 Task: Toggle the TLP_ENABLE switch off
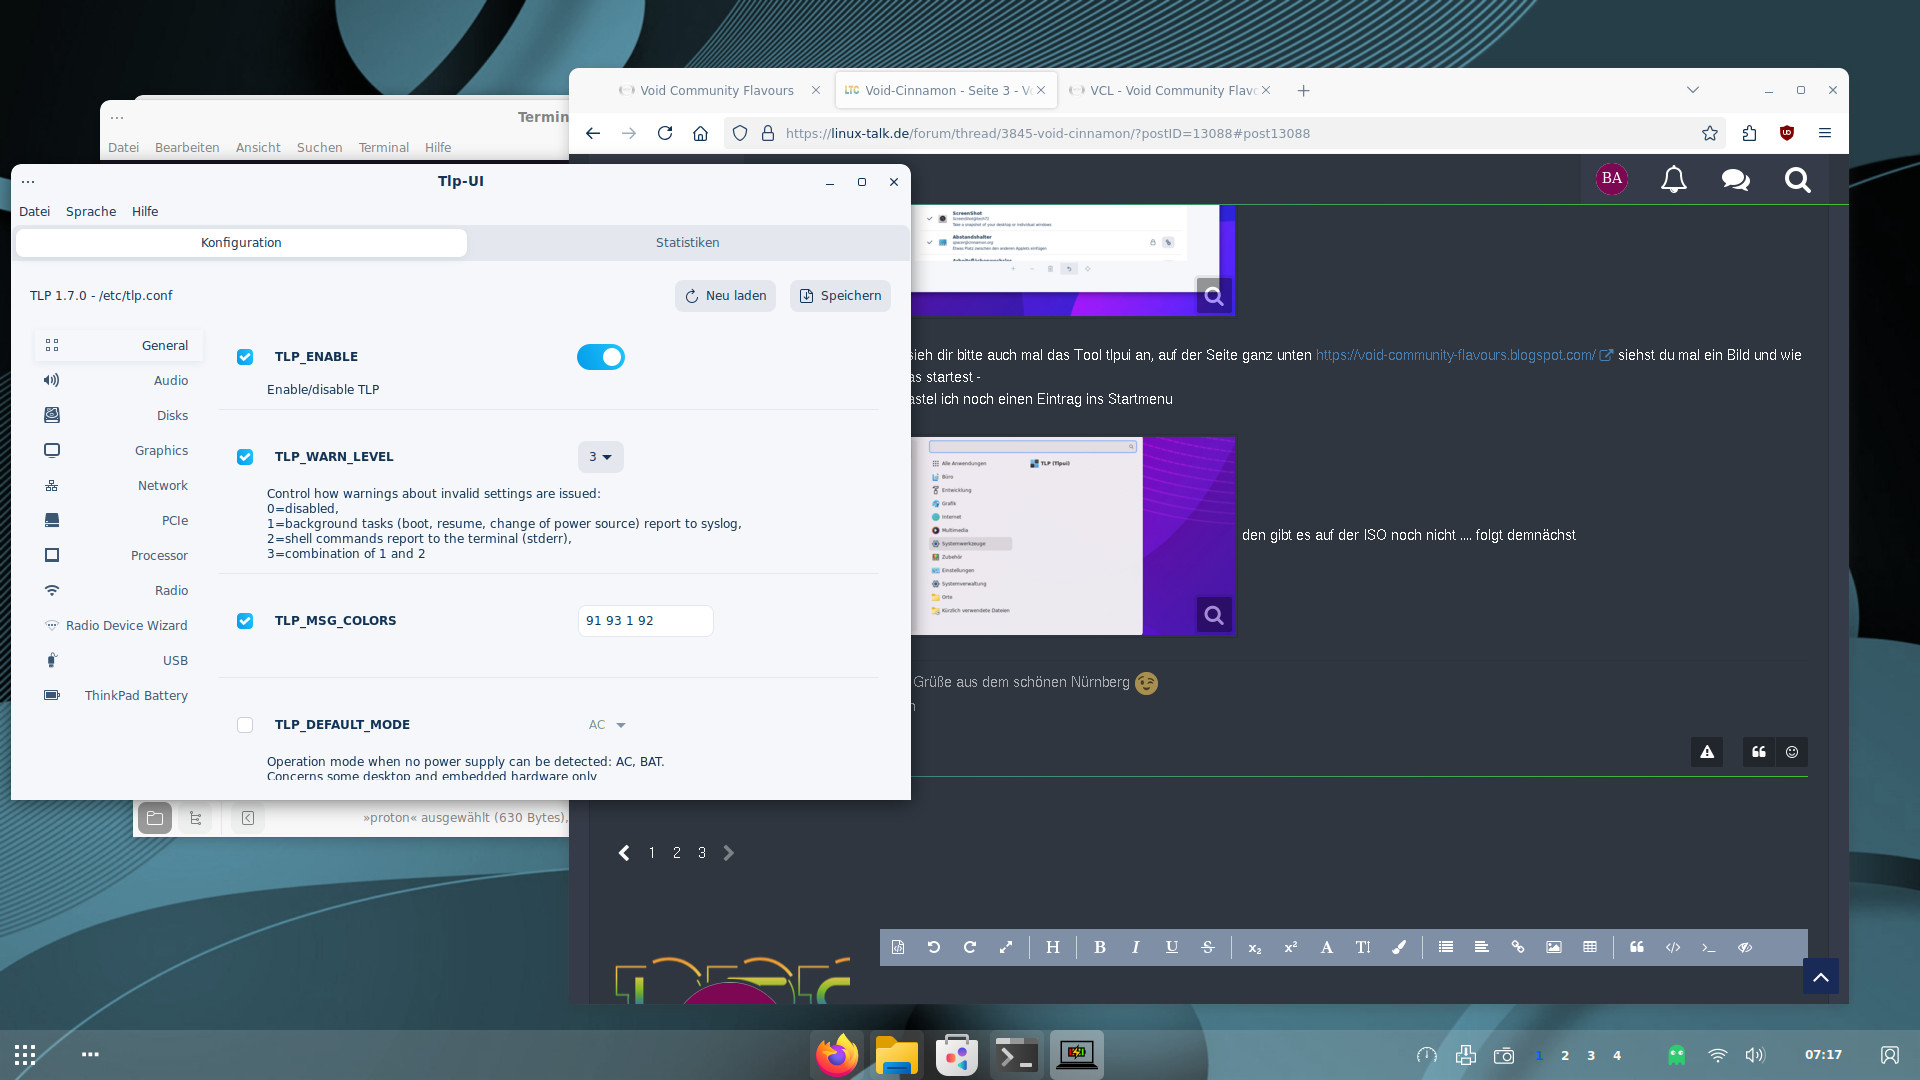click(600, 357)
